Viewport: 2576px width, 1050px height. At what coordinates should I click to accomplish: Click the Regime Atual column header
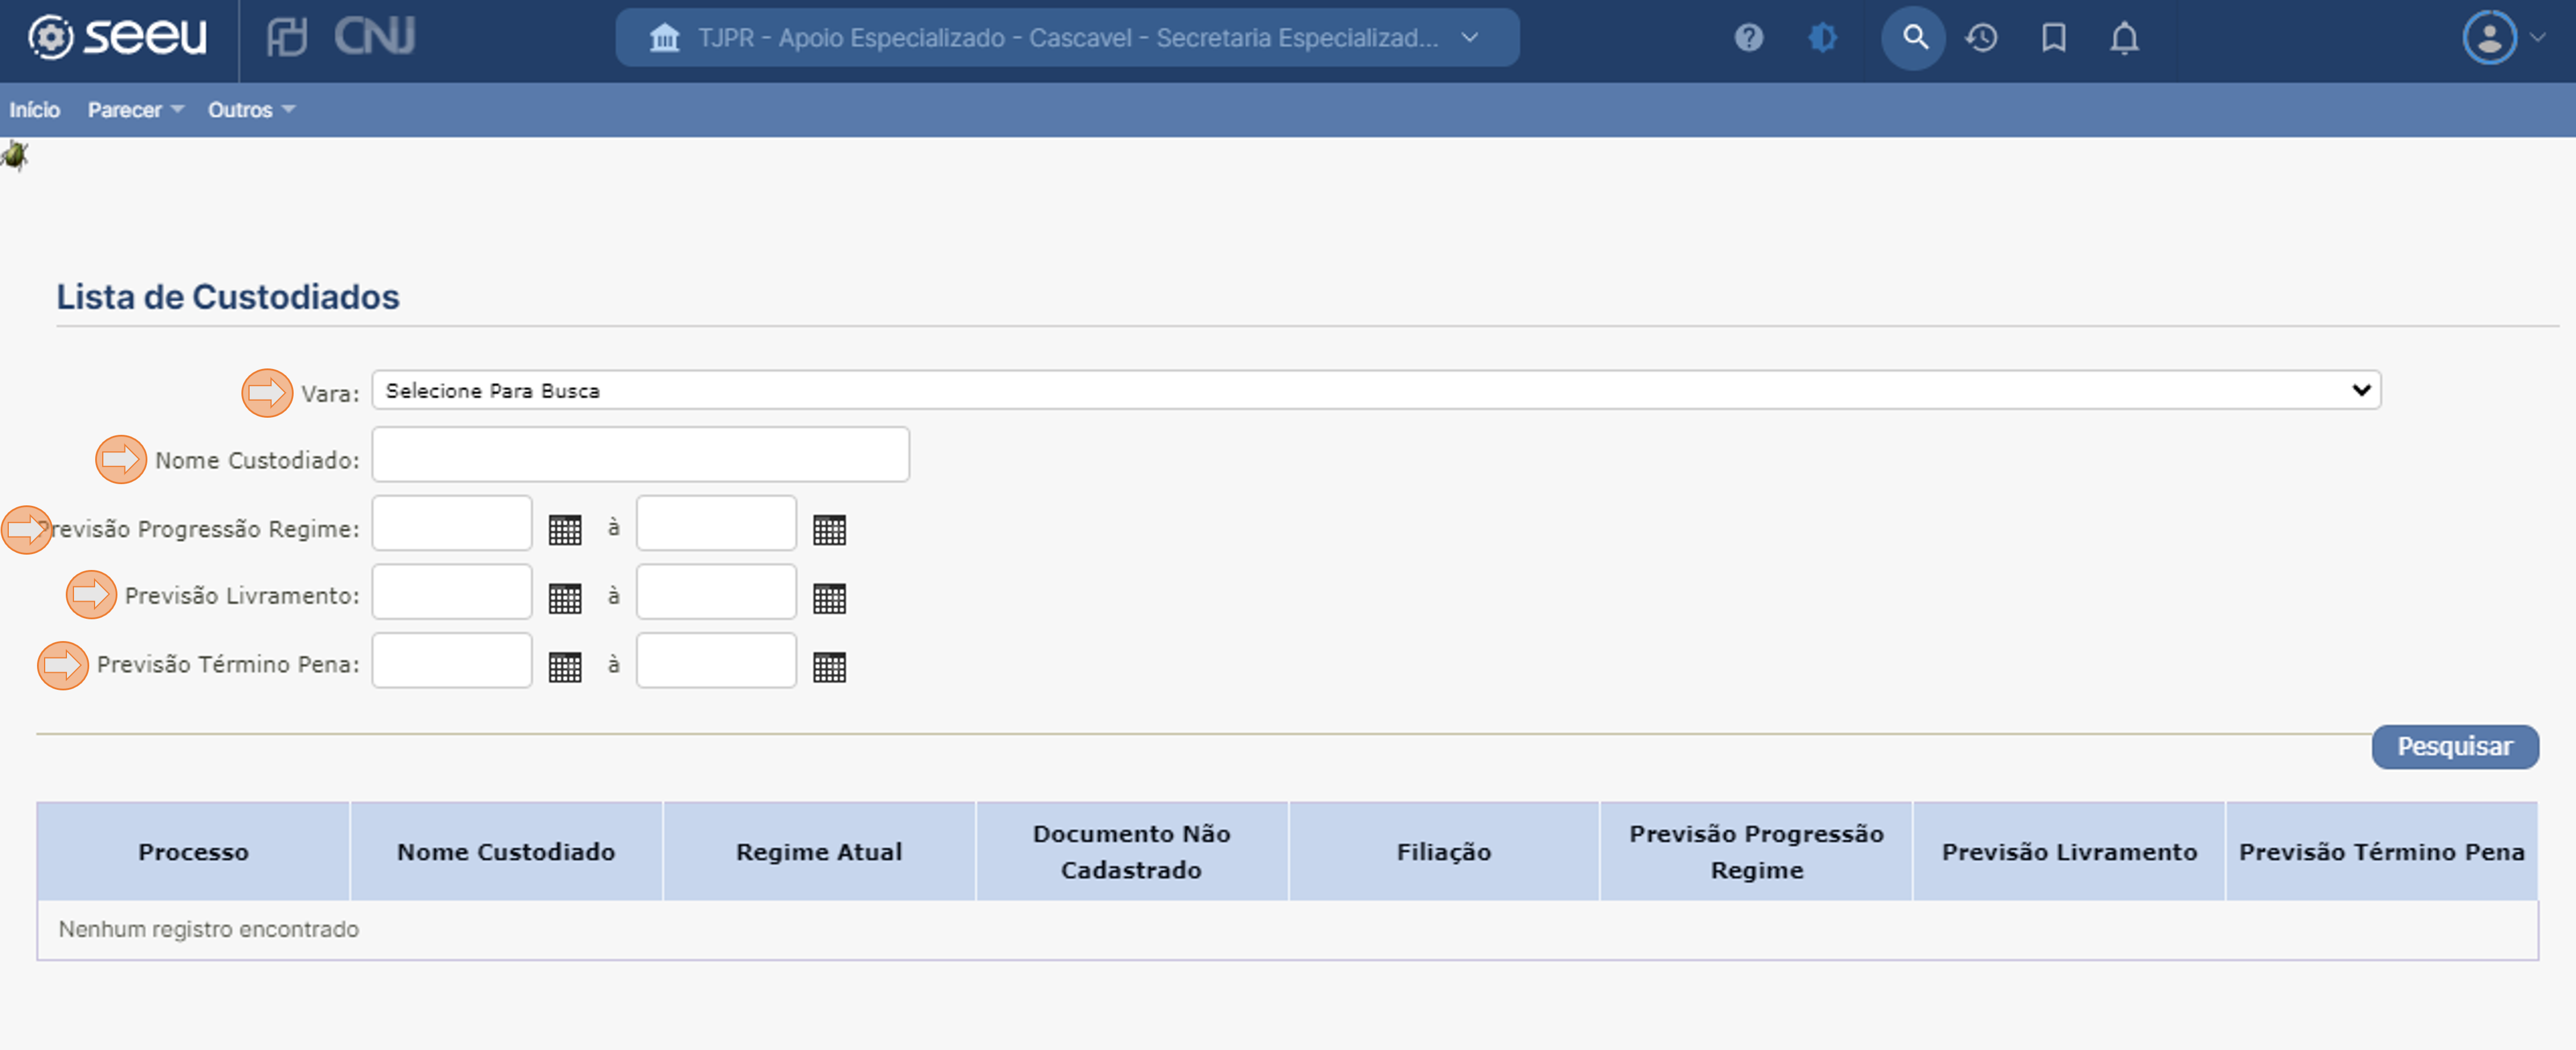pos(819,852)
